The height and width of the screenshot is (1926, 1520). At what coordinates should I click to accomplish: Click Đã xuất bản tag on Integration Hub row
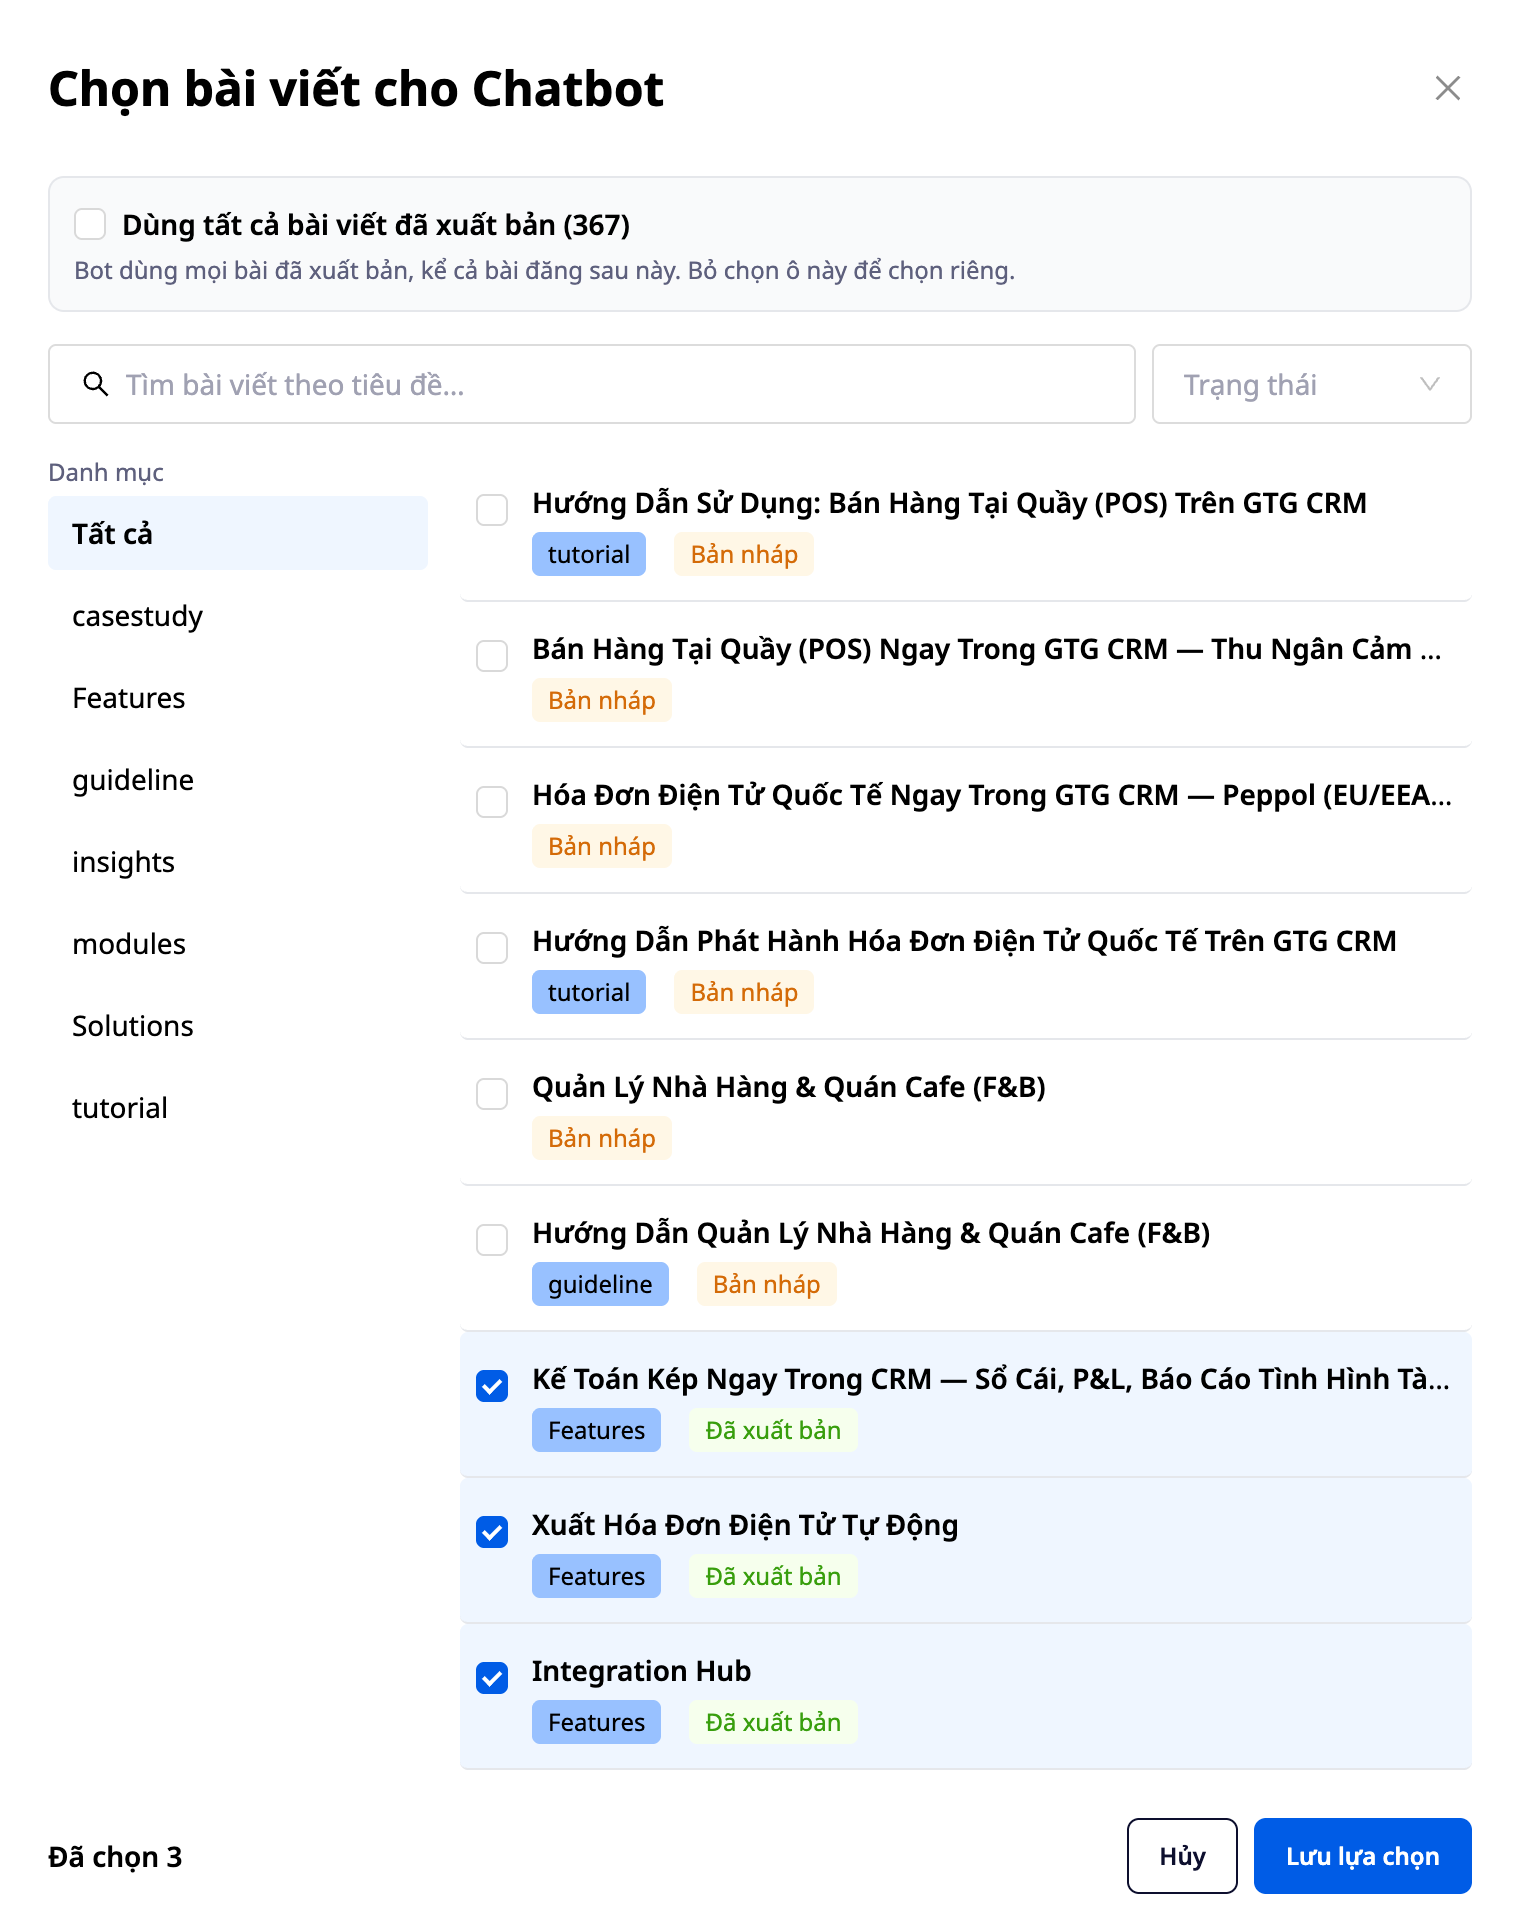coord(773,1722)
